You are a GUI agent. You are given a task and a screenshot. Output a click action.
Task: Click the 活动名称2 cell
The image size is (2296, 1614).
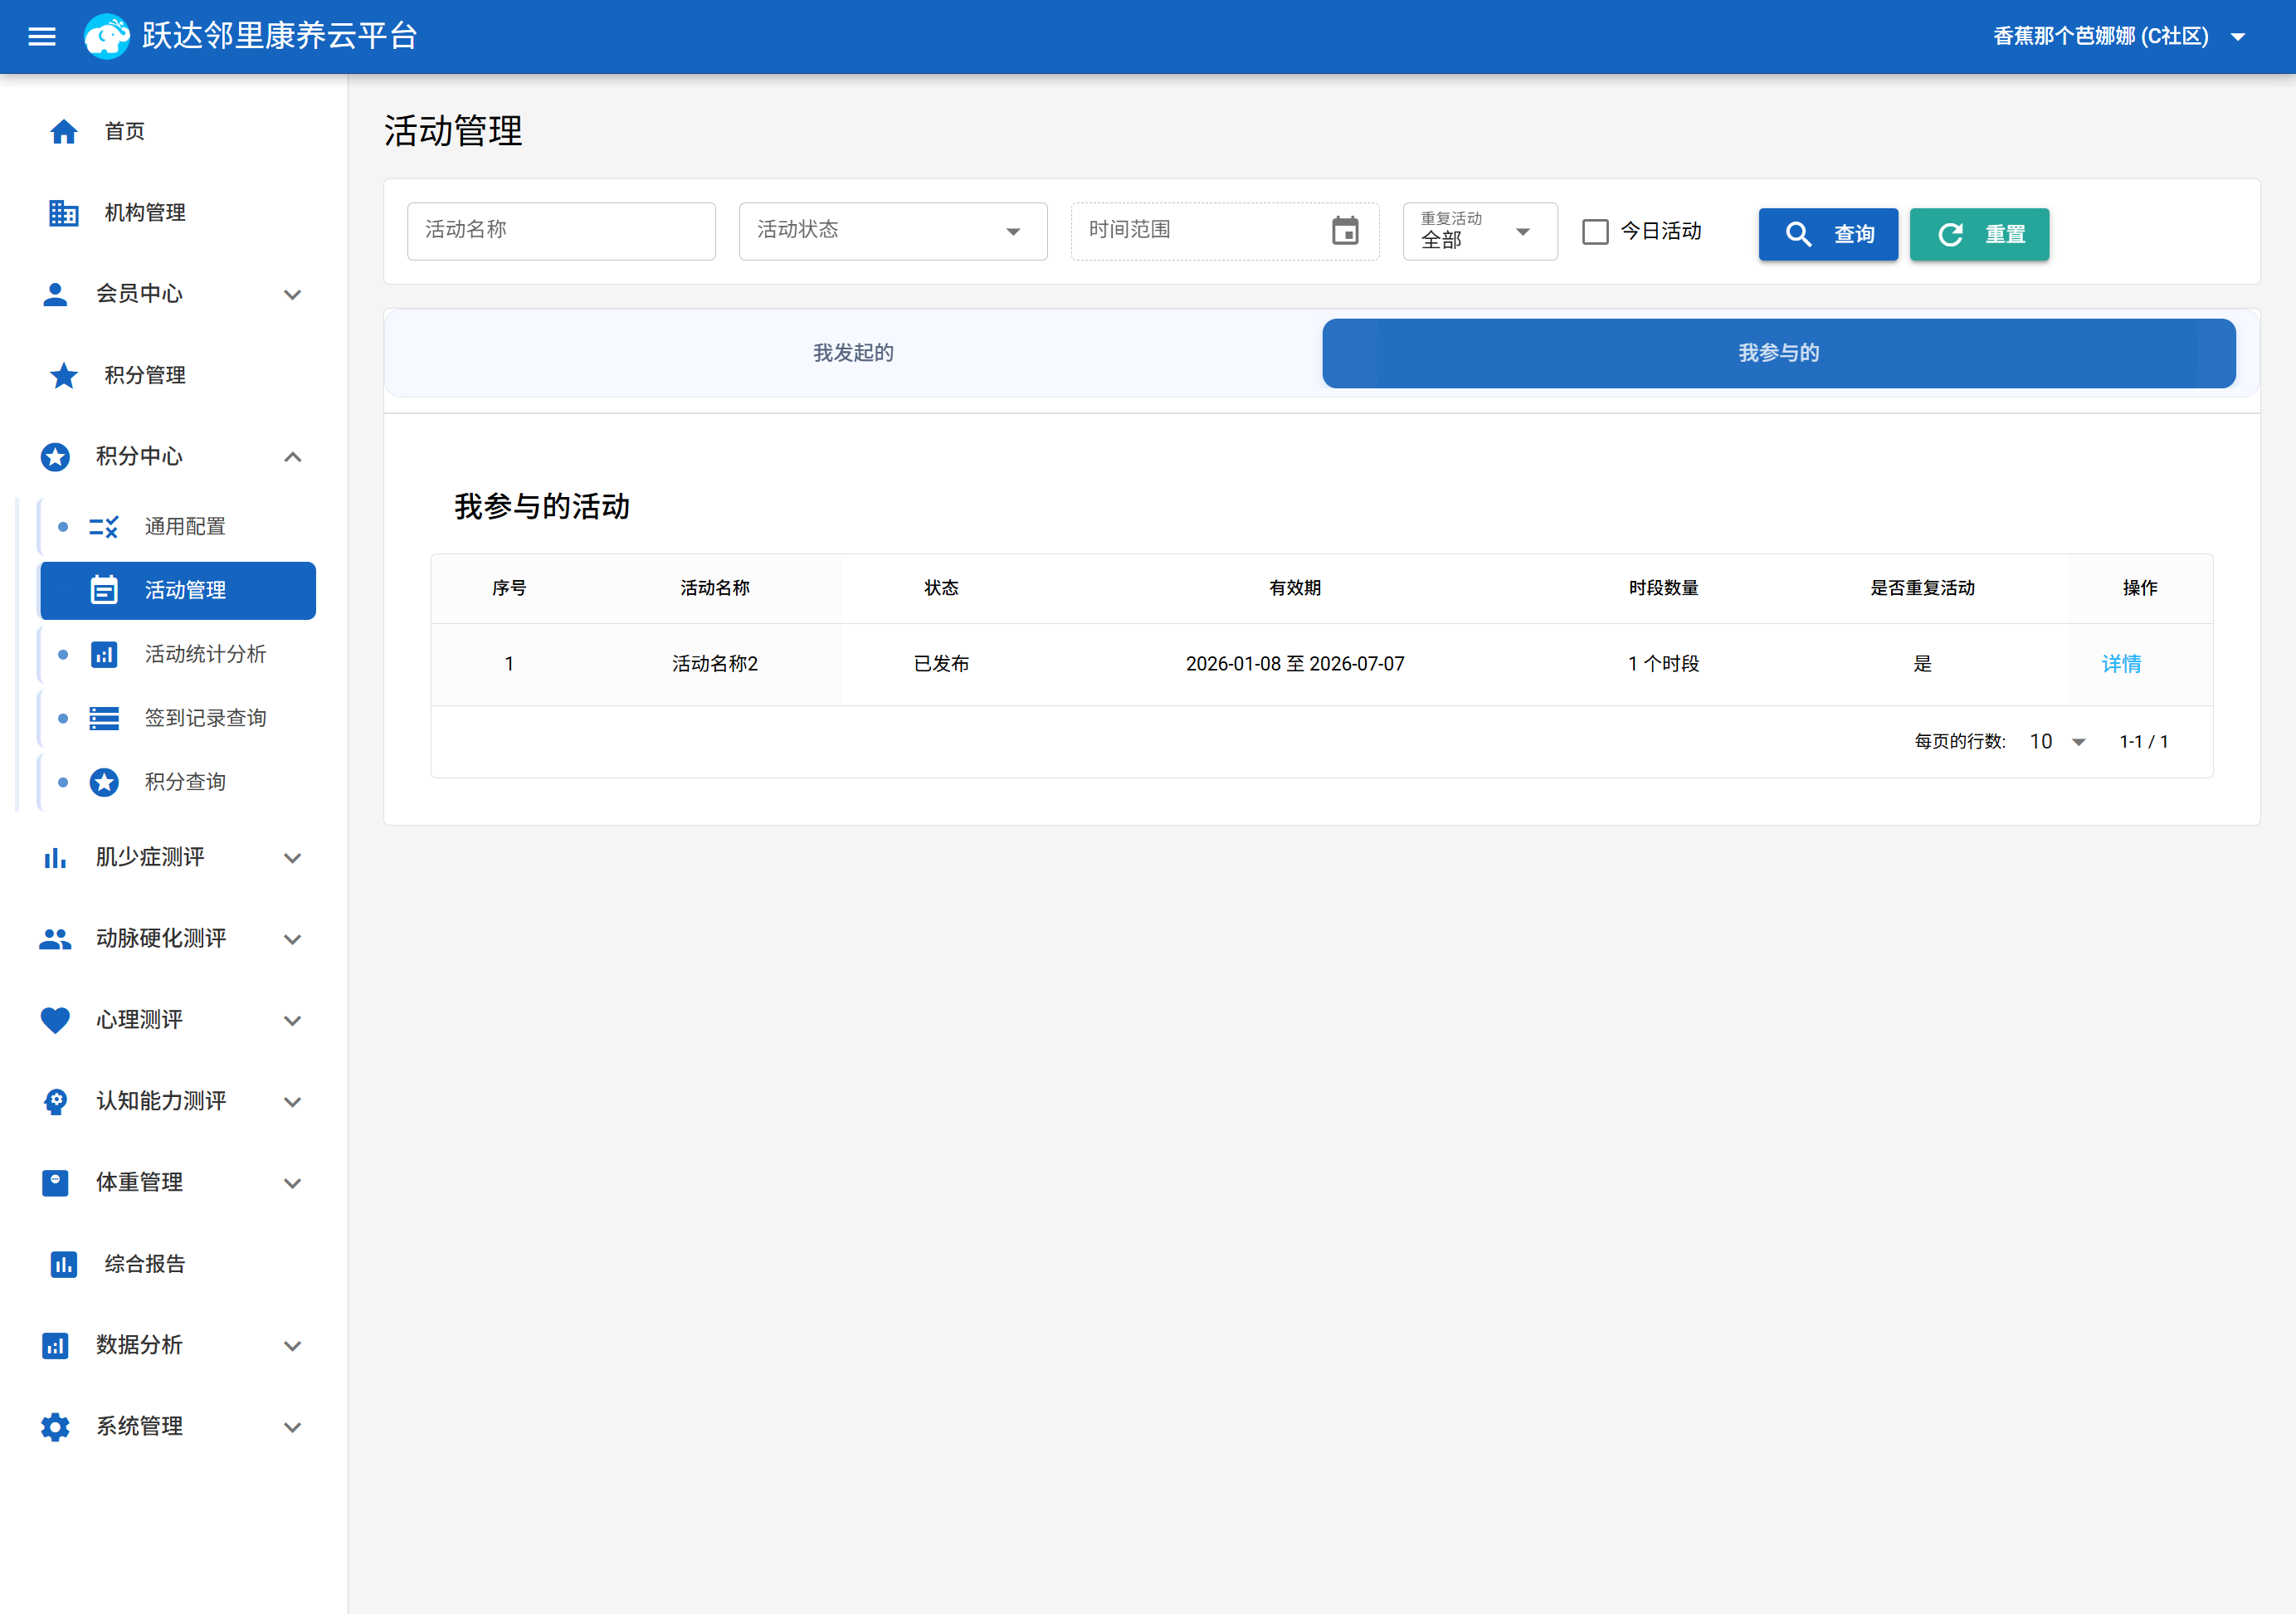click(715, 664)
